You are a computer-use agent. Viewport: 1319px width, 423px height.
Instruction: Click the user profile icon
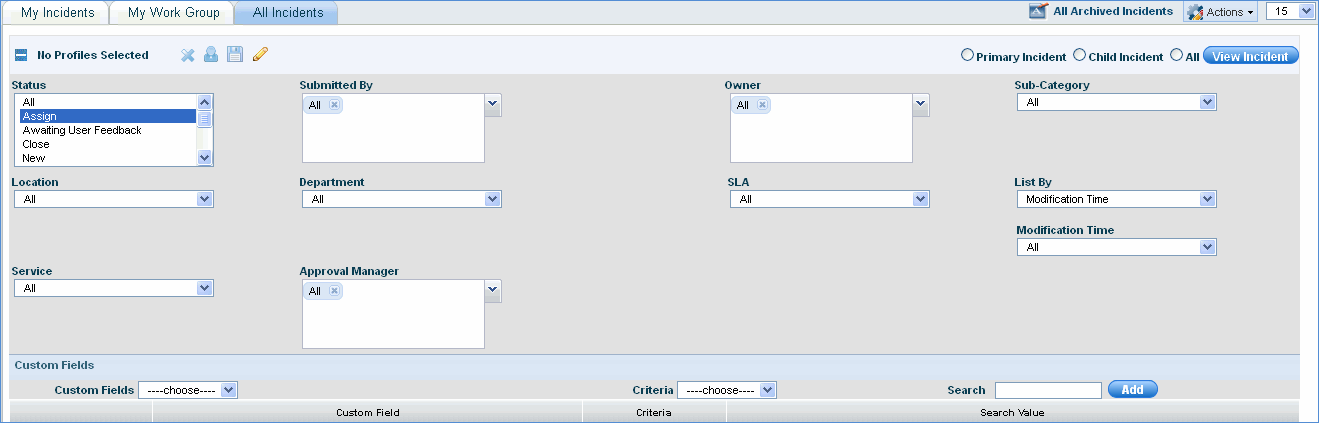tap(211, 55)
